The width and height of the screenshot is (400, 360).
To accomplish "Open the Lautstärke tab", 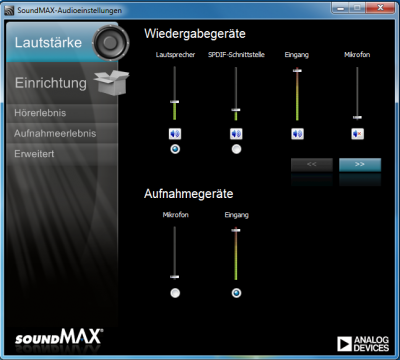I will (62, 42).
